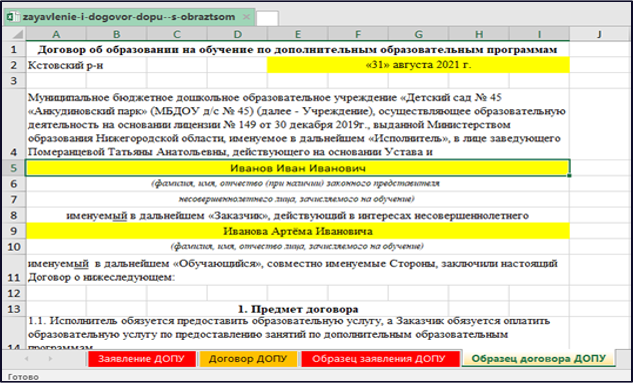Click the fill handle of selected row 5 cell
This screenshot has width=633, height=383.
coord(570,176)
